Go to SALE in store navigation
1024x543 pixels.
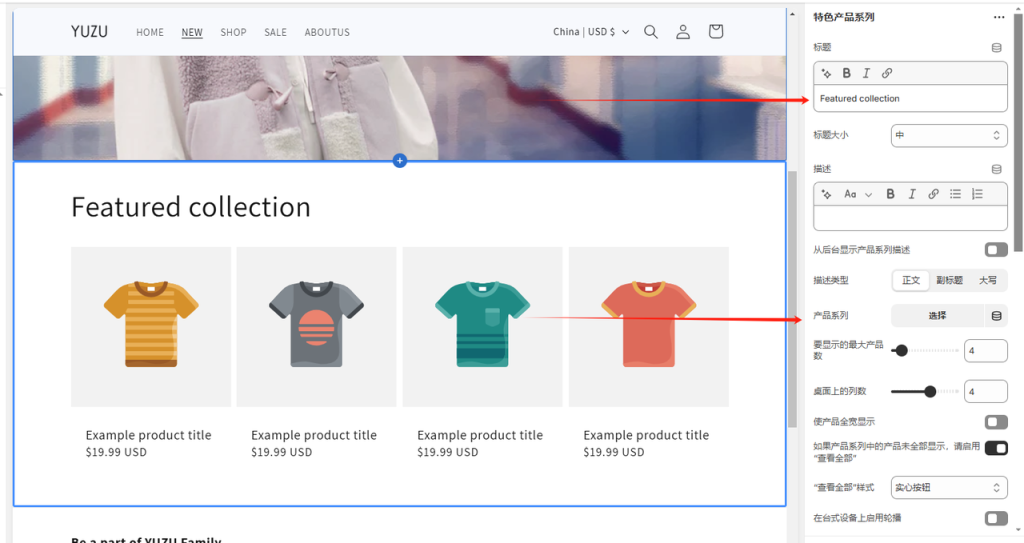(275, 32)
